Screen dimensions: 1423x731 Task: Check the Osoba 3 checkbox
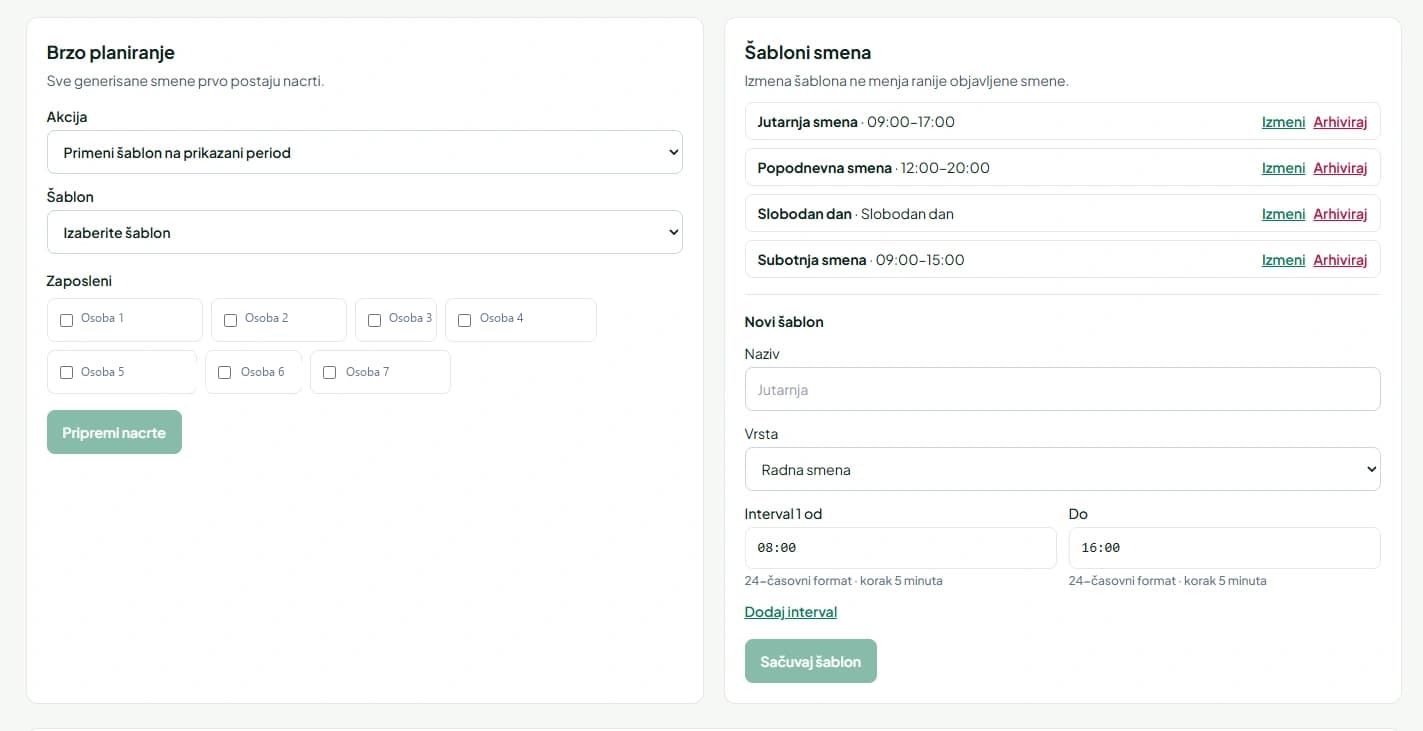375,320
